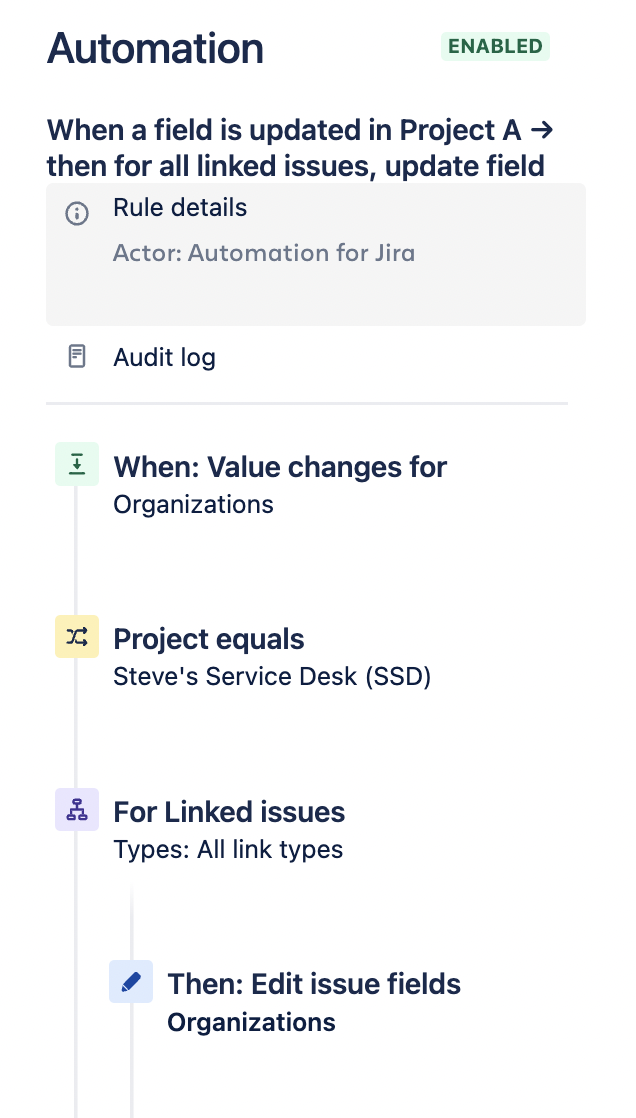Click the Actor: Automation for Jira text
This screenshot has width=636, height=1118.
264,253
